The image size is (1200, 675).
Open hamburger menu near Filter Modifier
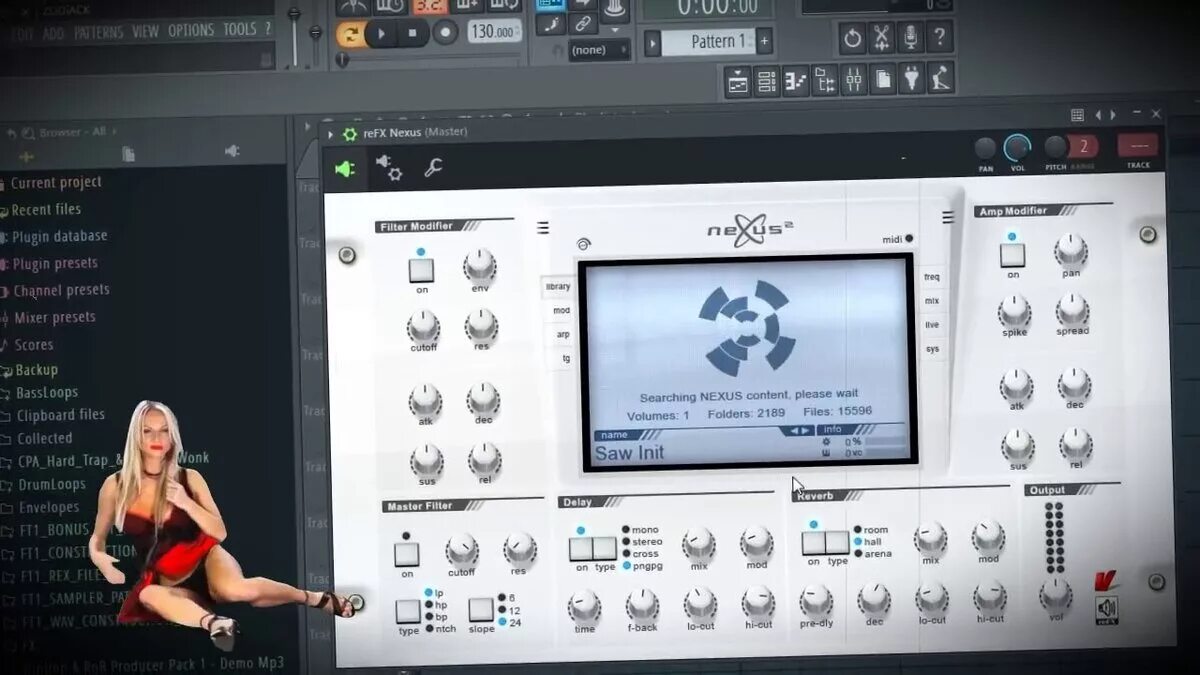(543, 228)
